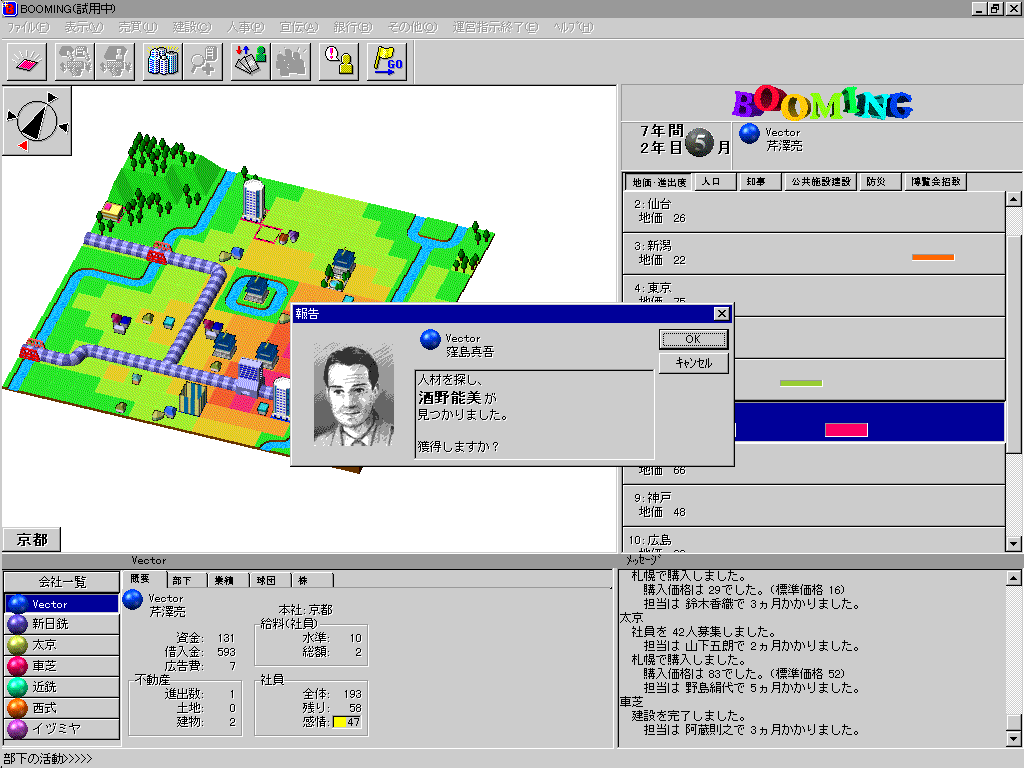Click the person with exclamation toolbar icon
The image size is (1024, 768).
pos(339,62)
